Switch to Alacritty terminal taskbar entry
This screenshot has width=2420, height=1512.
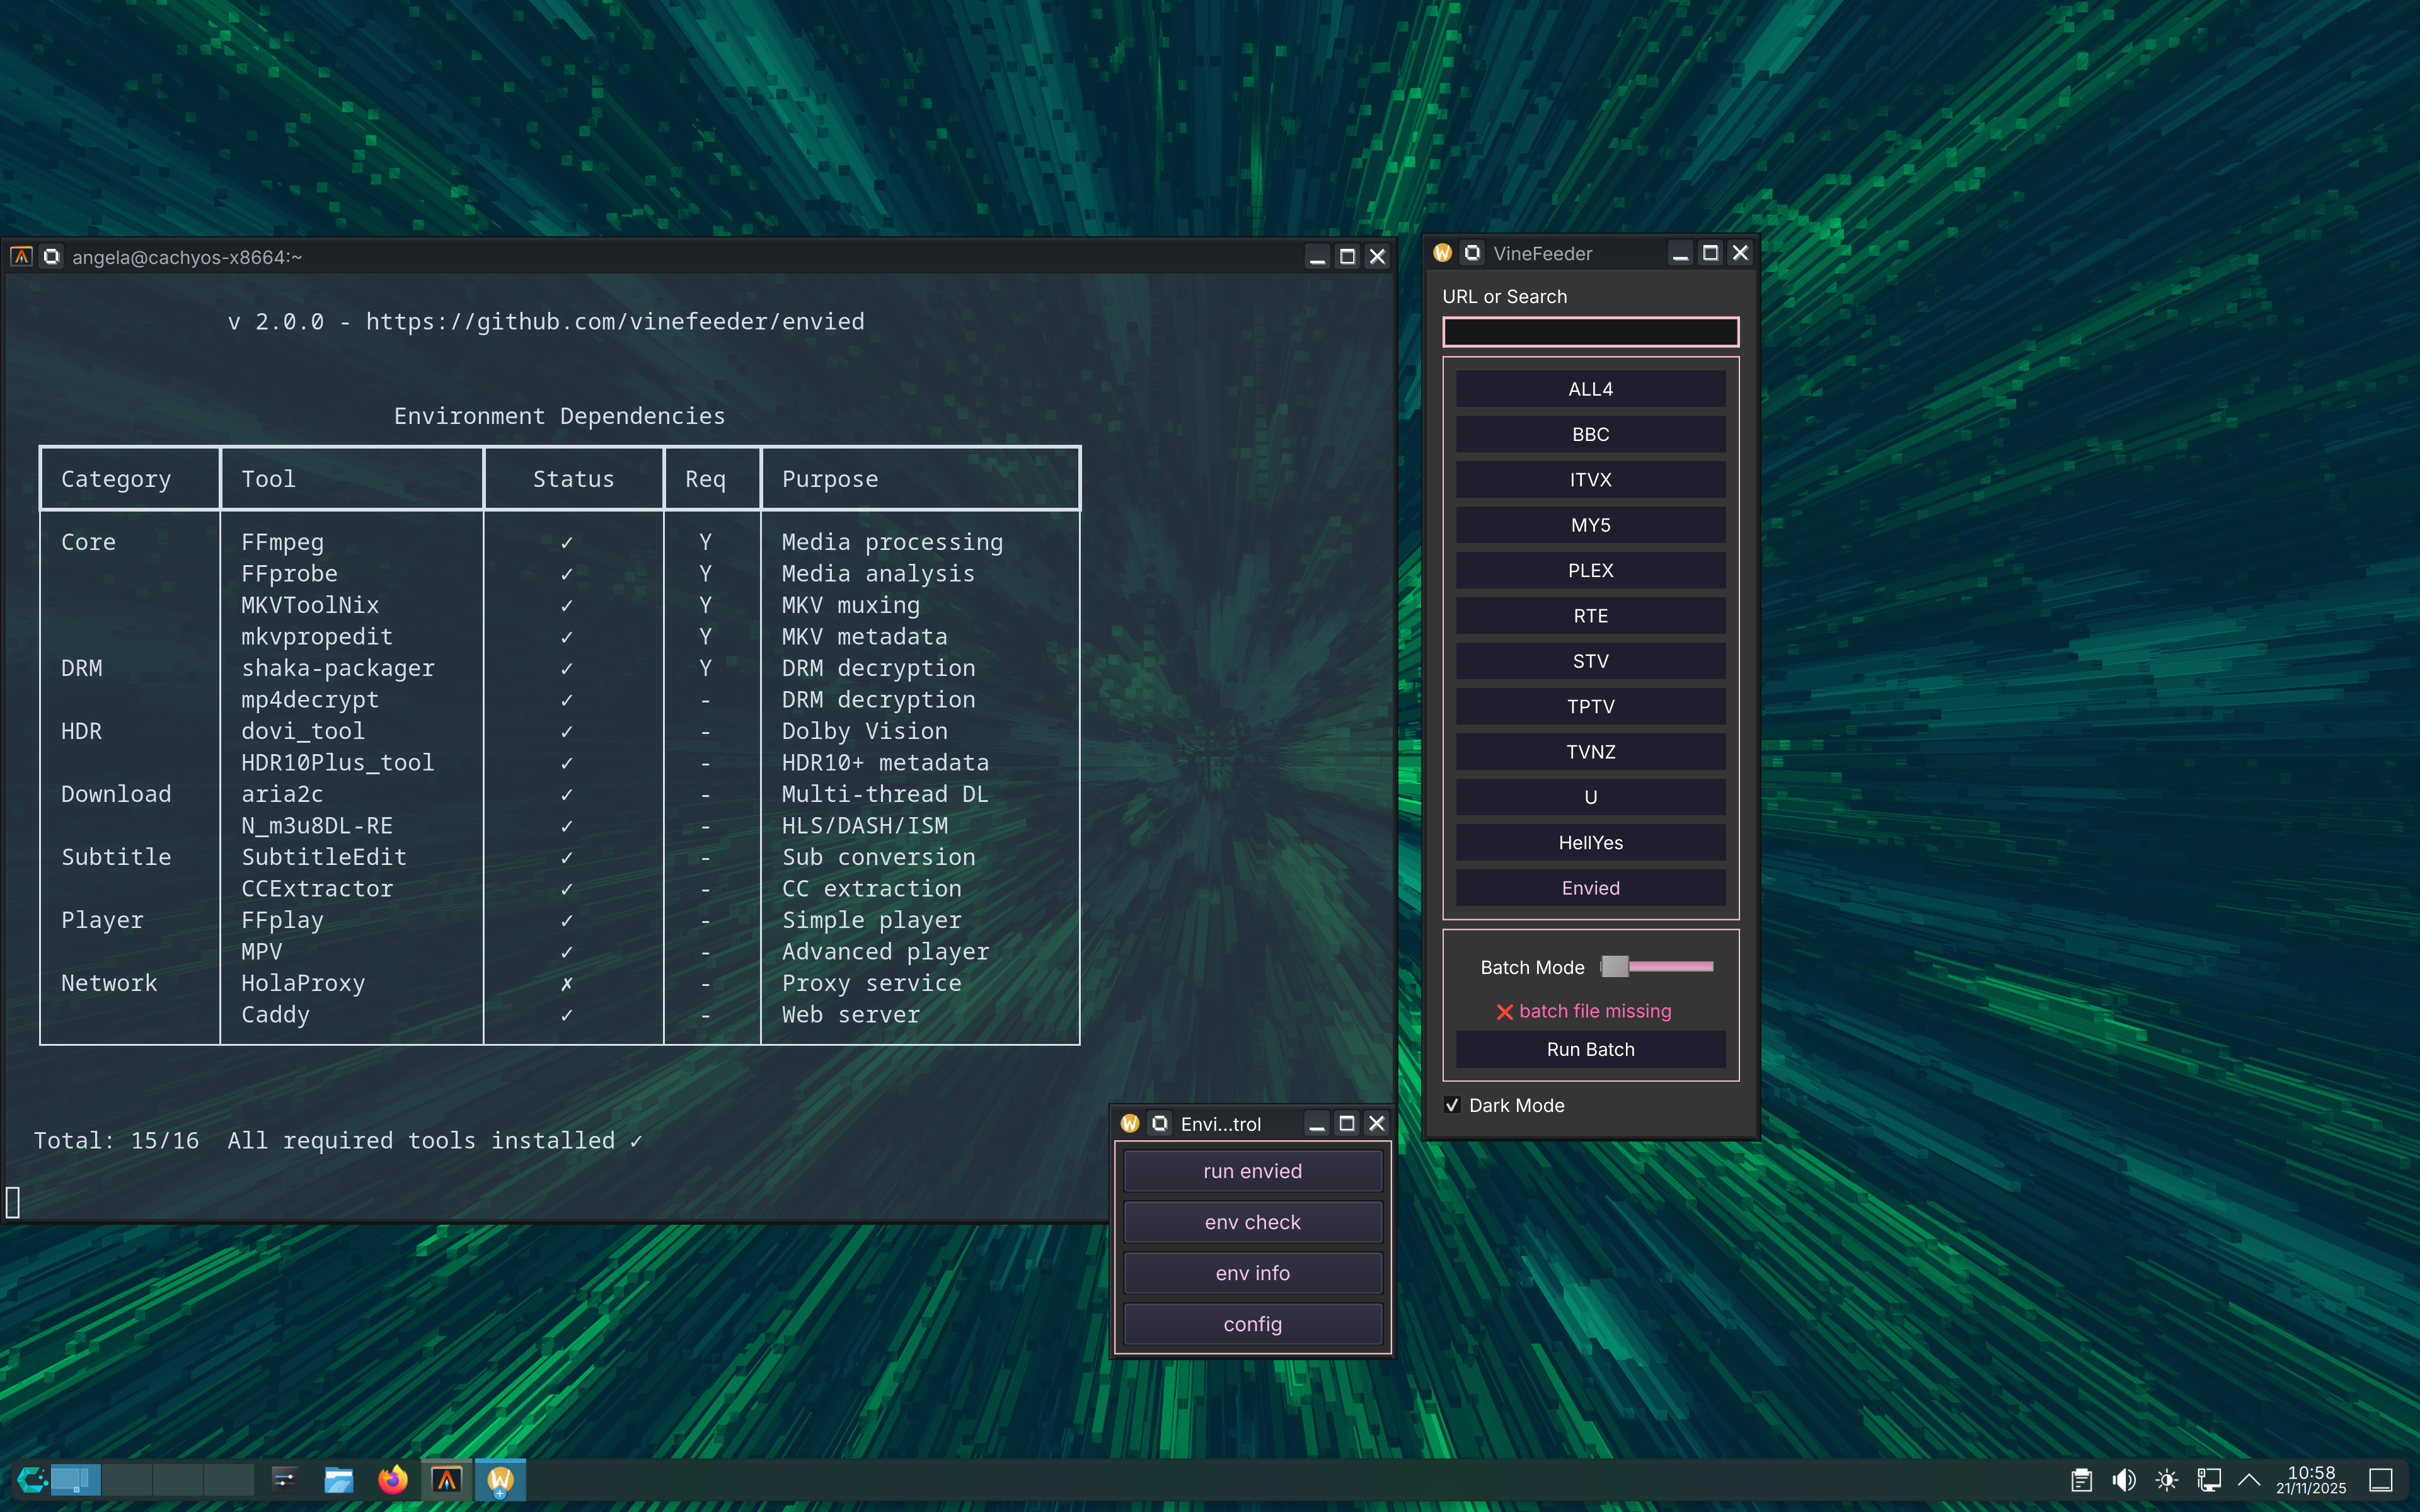446,1479
